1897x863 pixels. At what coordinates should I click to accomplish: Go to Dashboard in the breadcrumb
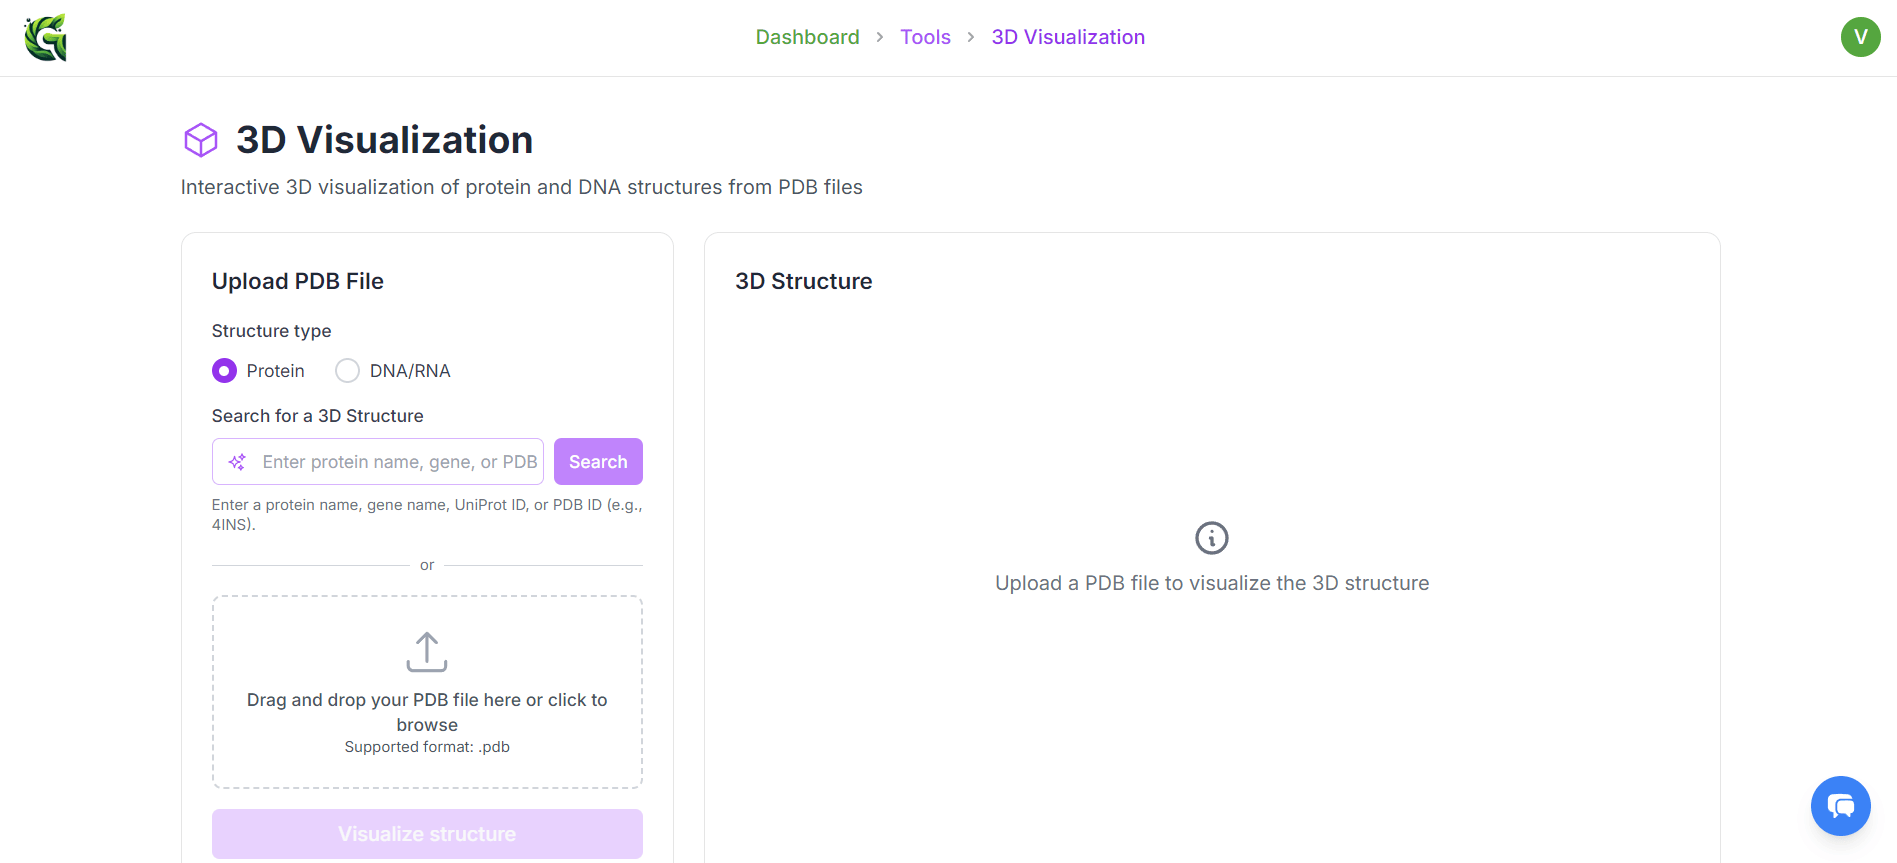click(x=807, y=37)
